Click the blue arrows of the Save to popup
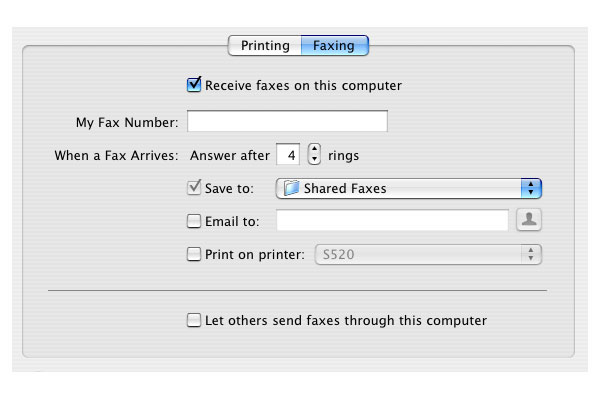This screenshot has height=400, width=600. coord(531,188)
